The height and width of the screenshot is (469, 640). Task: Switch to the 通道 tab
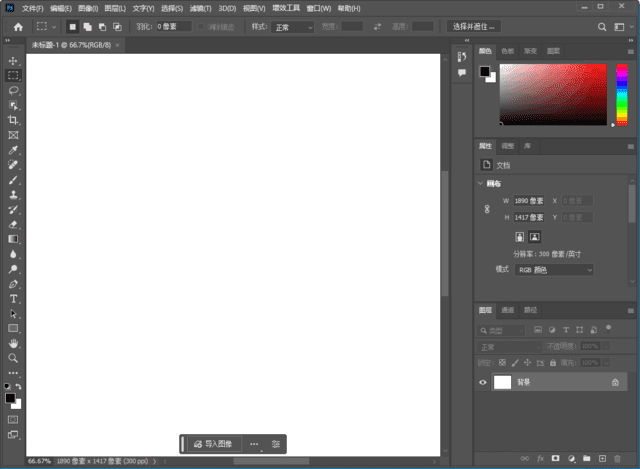click(x=508, y=310)
